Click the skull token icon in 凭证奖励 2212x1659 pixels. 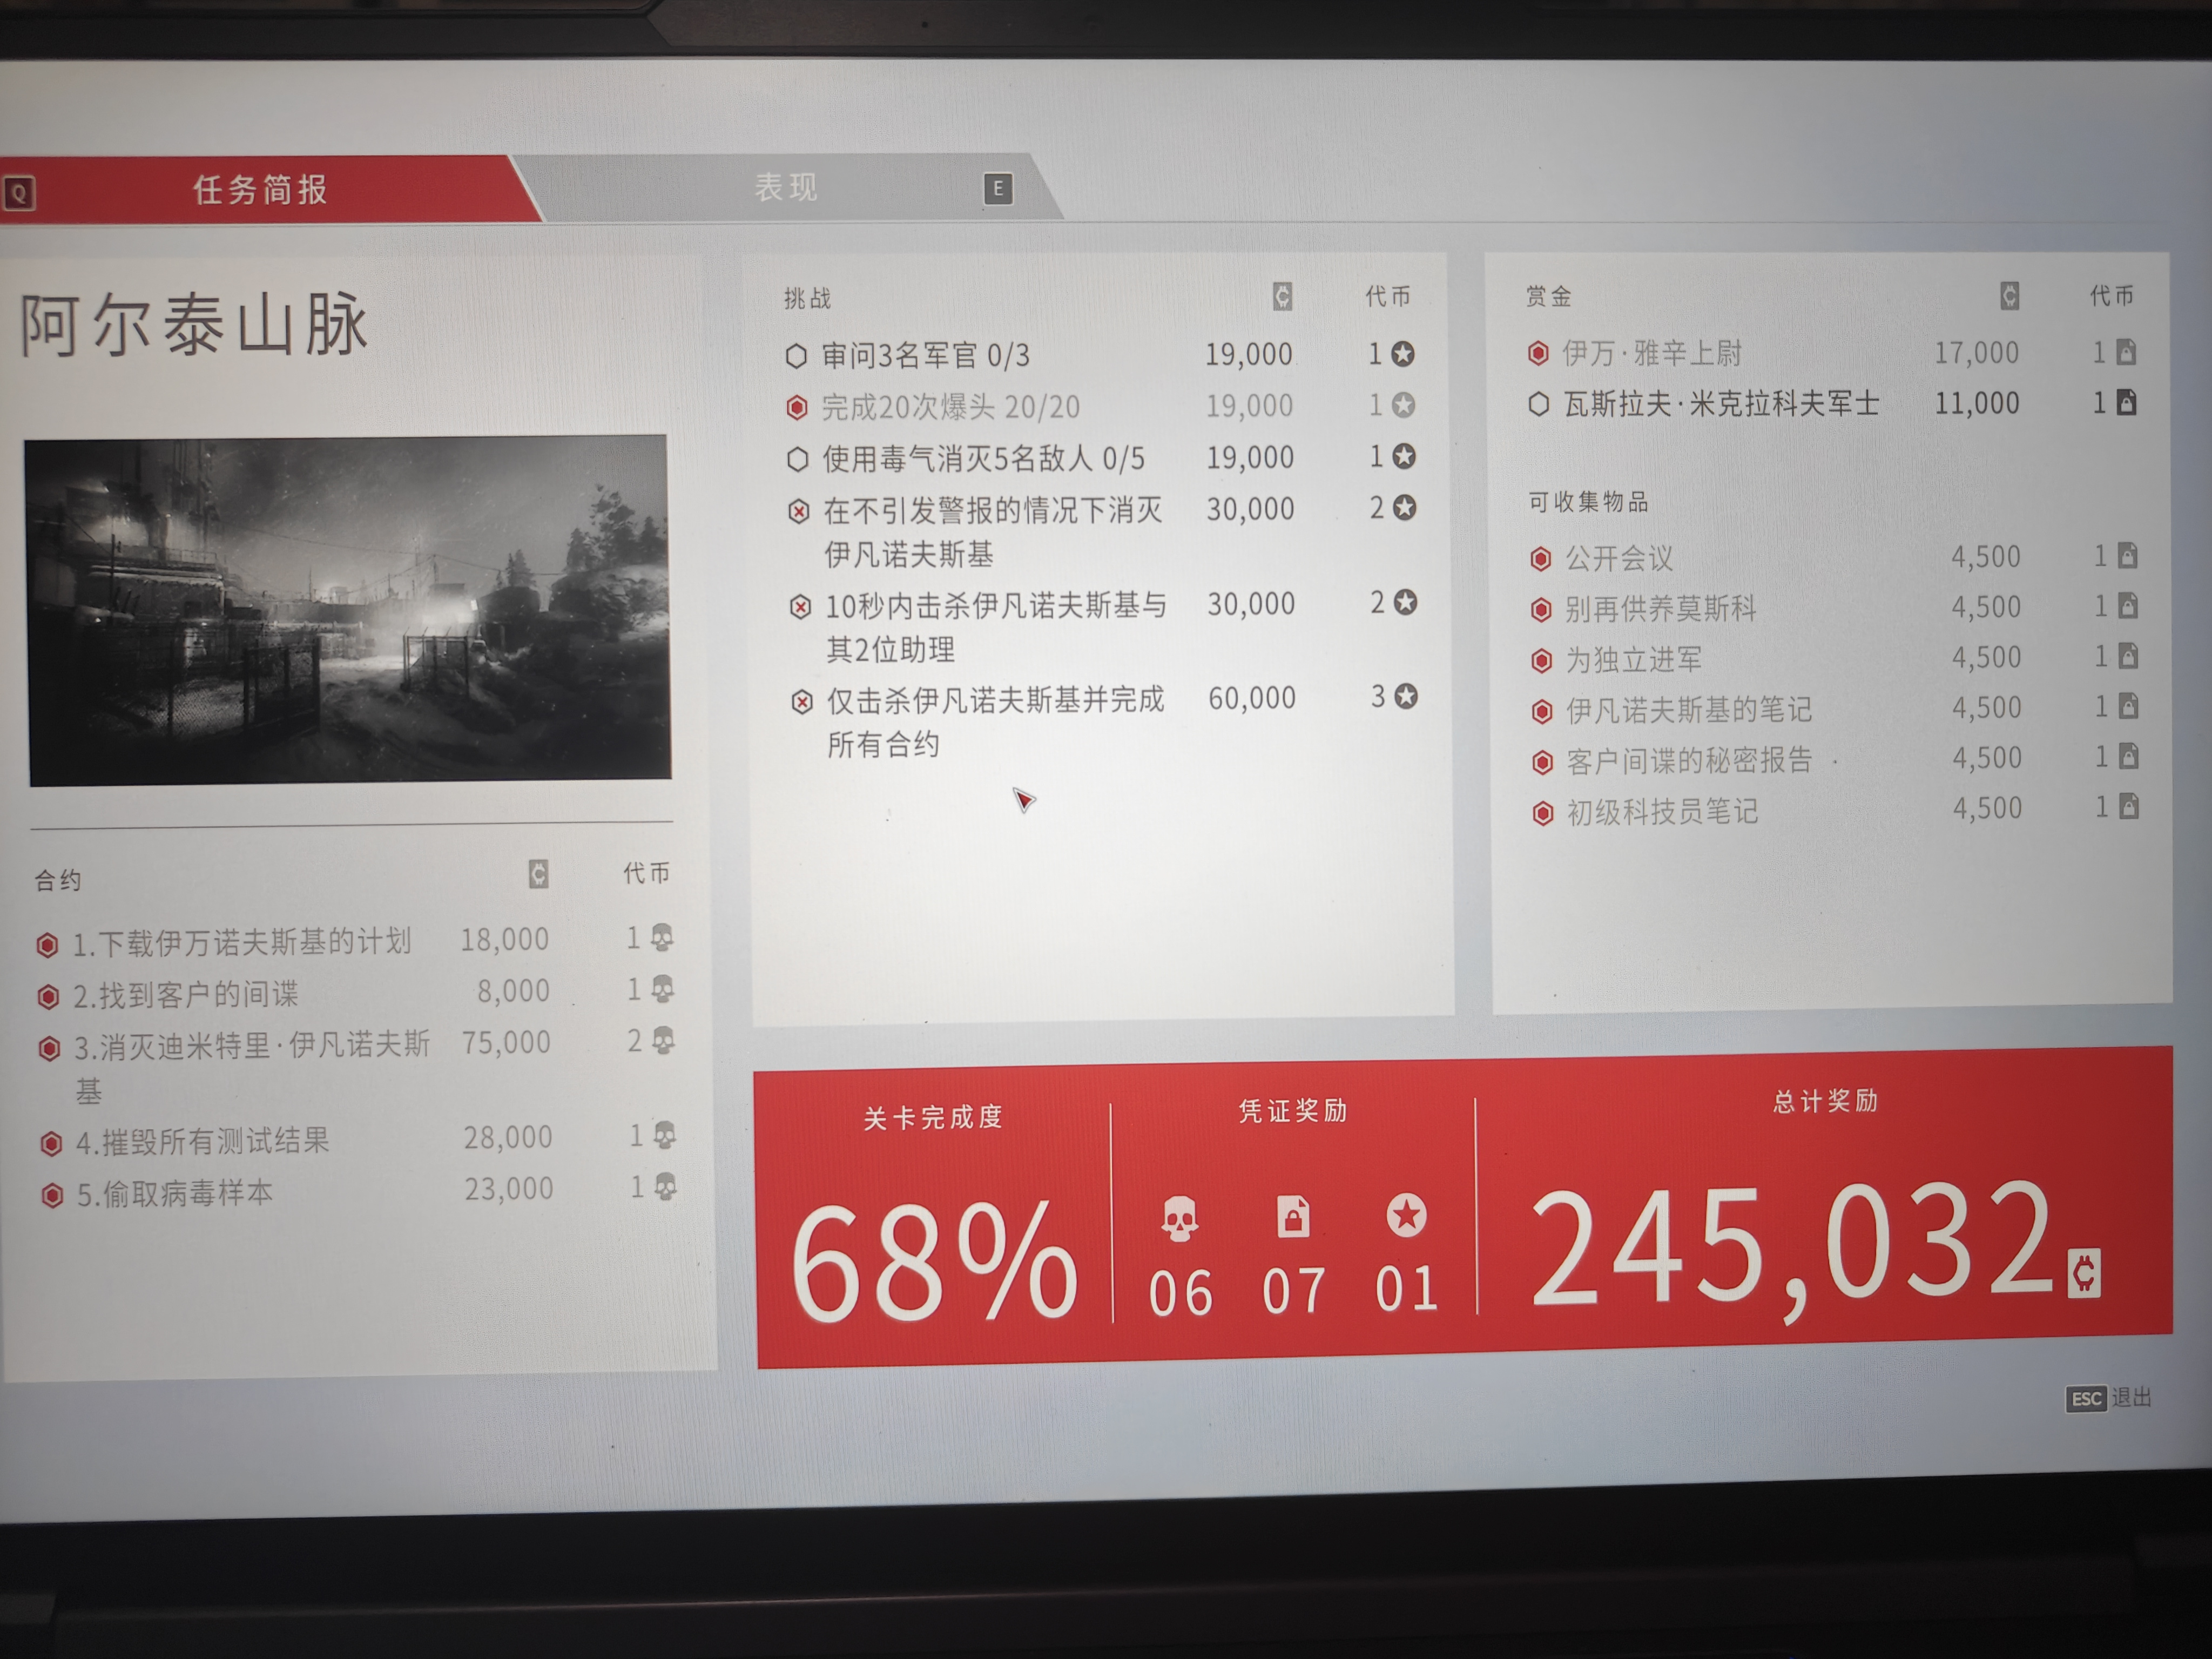(x=1179, y=1218)
